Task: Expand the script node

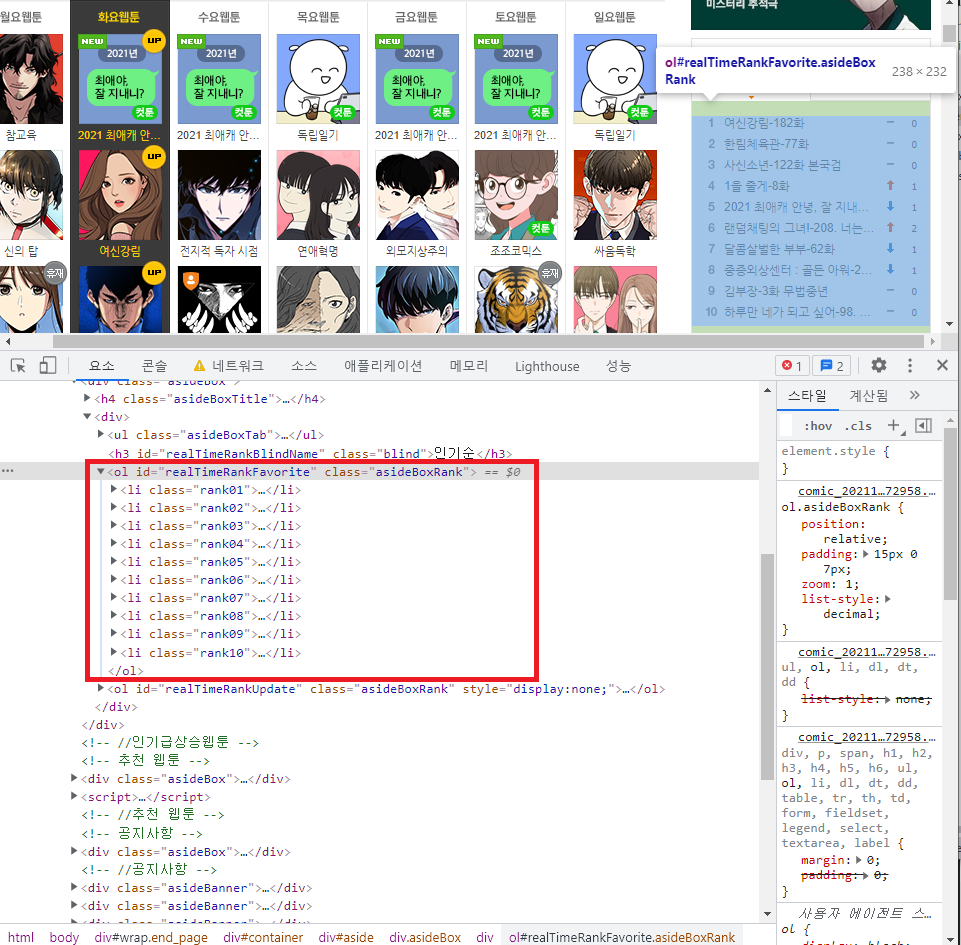Action: click(74, 796)
